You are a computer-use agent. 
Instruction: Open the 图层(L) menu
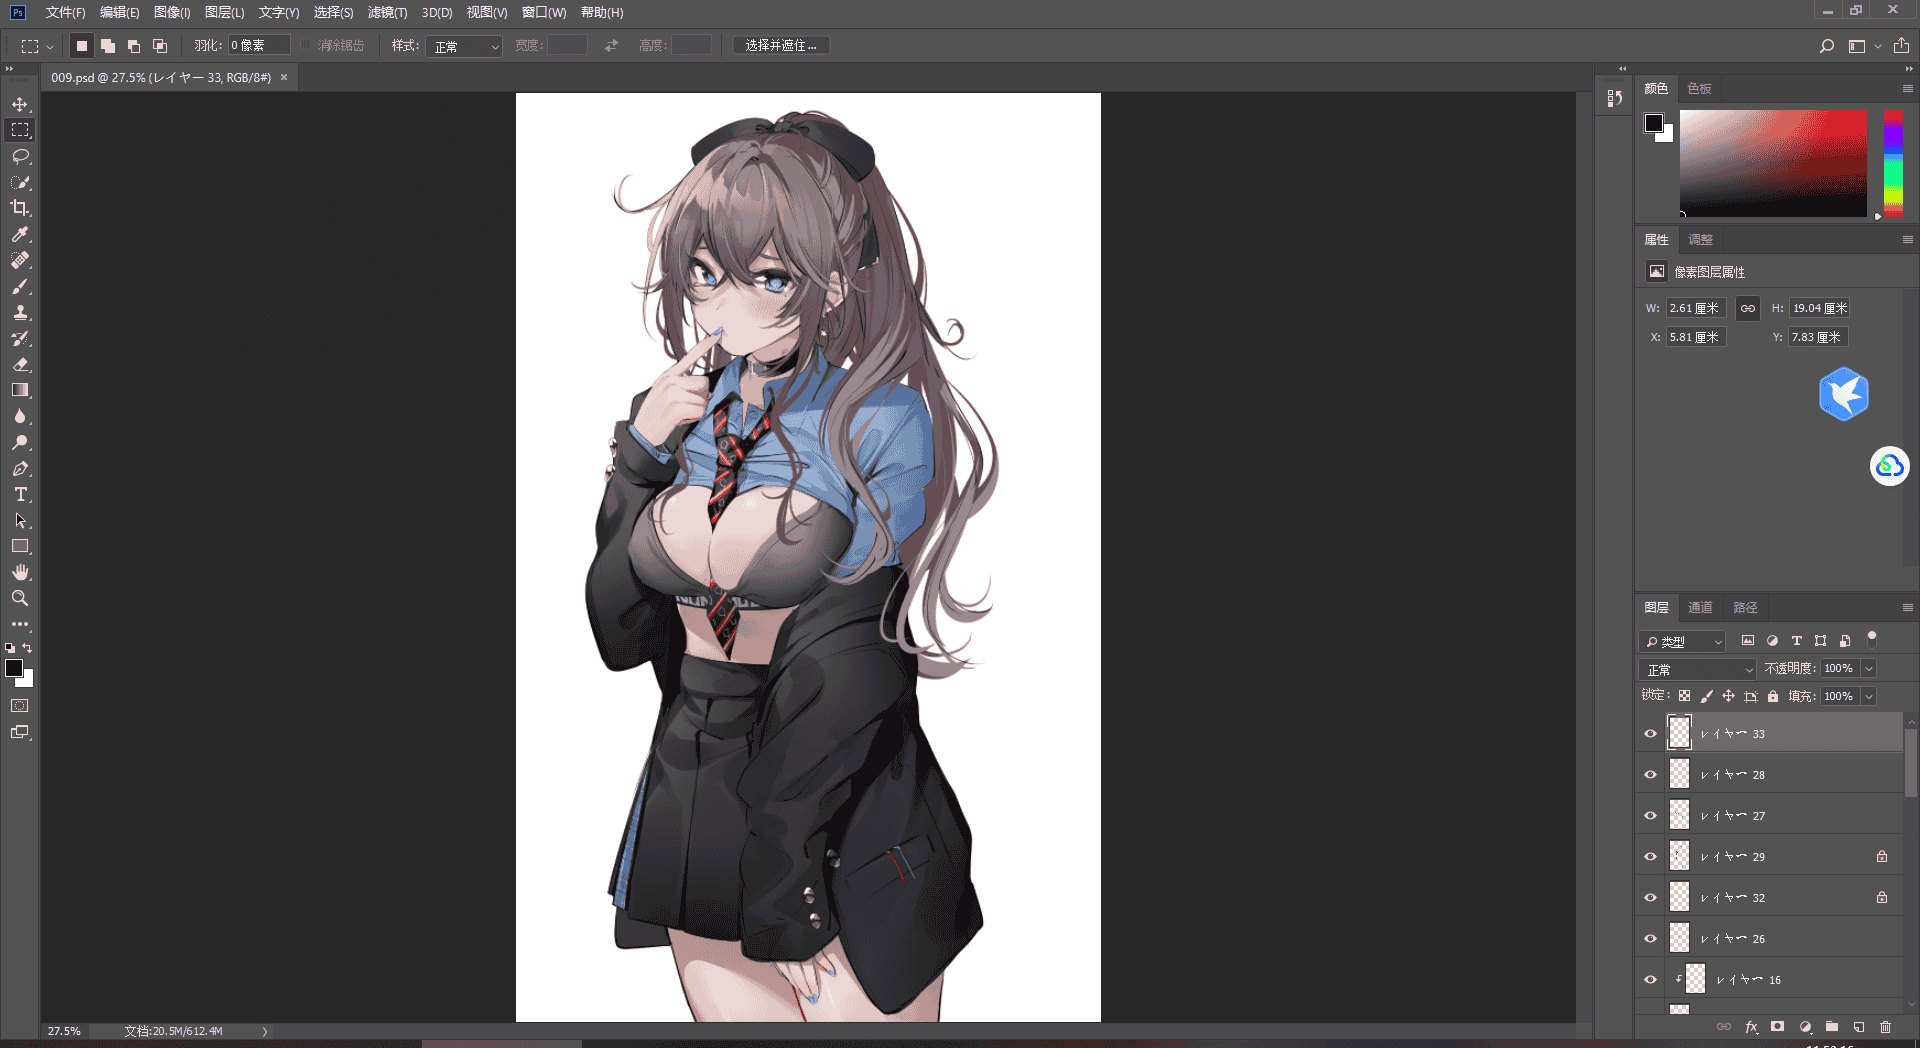[224, 13]
